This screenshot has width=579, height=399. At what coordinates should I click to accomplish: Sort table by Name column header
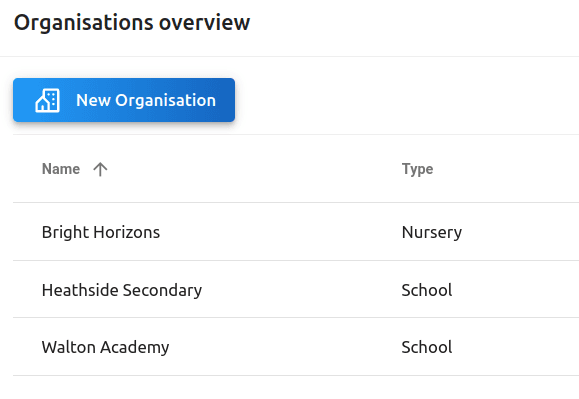tap(61, 169)
